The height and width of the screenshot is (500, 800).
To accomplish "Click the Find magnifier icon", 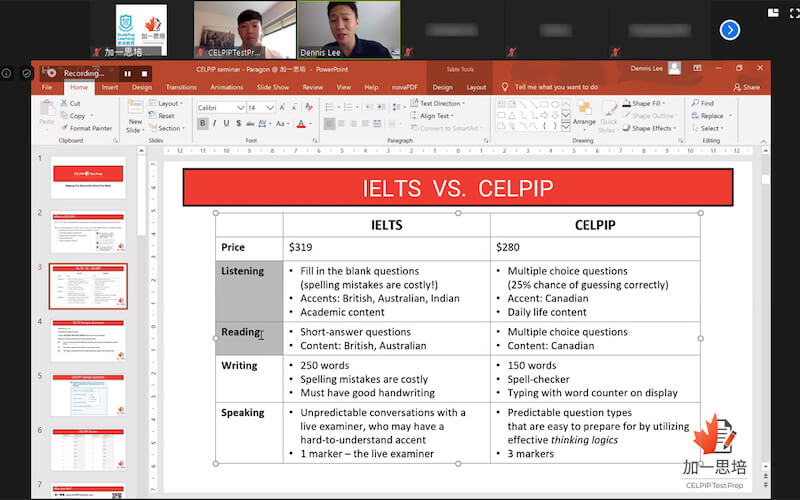I will [x=694, y=103].
